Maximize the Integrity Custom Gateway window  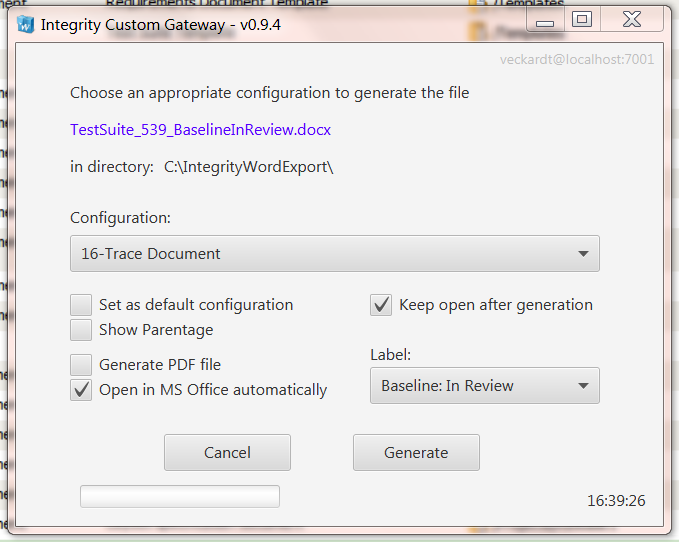pyautogui.click(x=582, y=20)
